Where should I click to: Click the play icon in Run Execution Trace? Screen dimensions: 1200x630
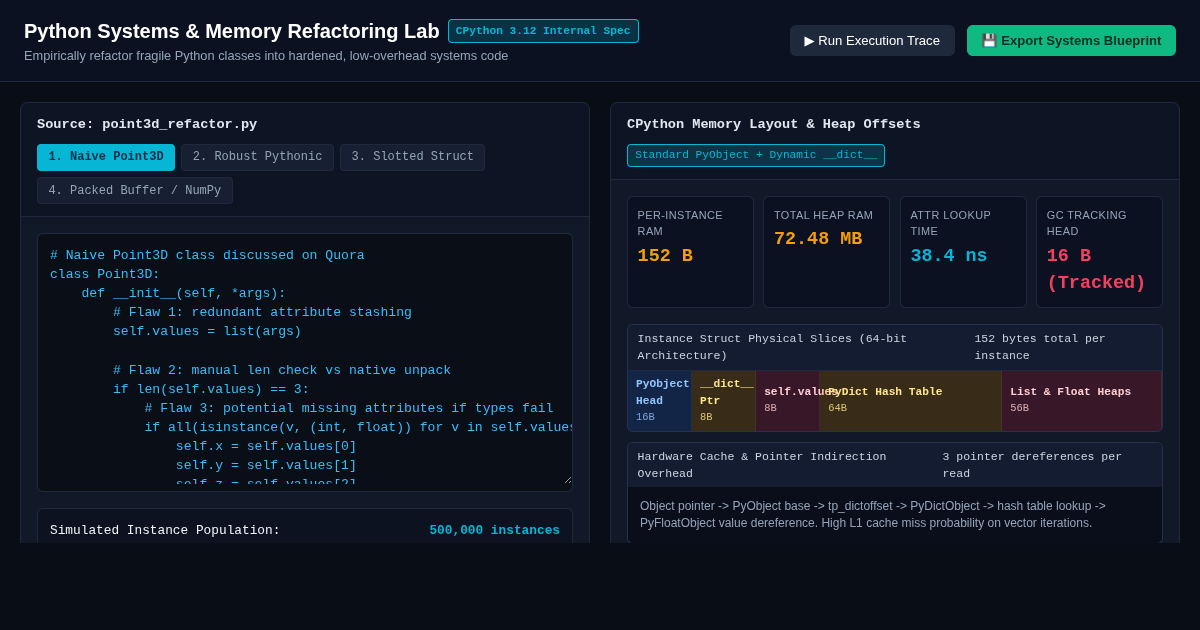tap(809, 41)
